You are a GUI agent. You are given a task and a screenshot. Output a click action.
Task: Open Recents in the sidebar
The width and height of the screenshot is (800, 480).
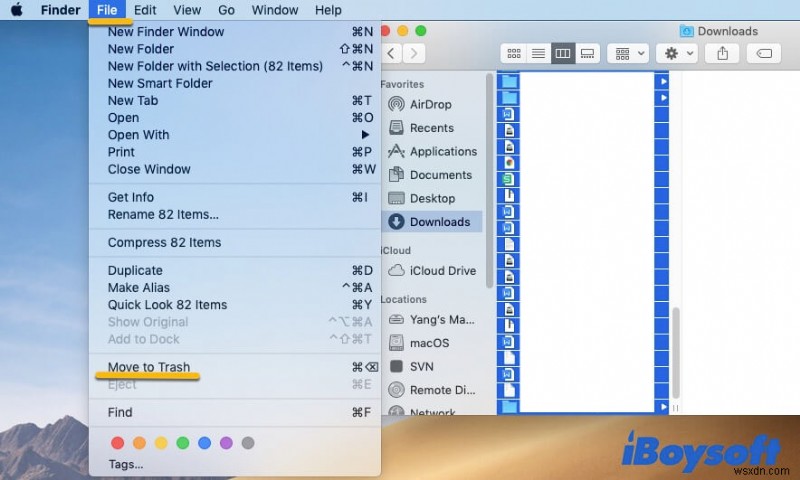(x=432, y=128)
